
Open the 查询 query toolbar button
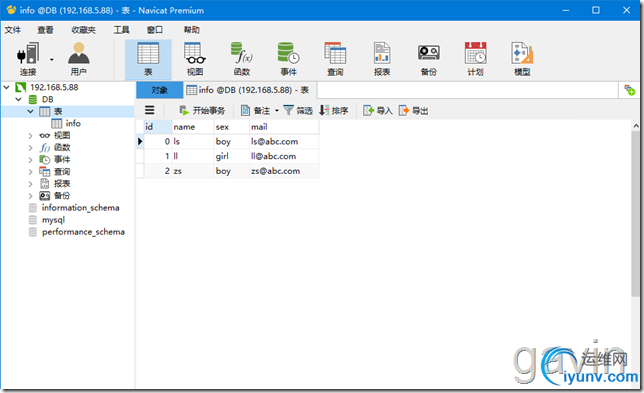pos(335,59)
